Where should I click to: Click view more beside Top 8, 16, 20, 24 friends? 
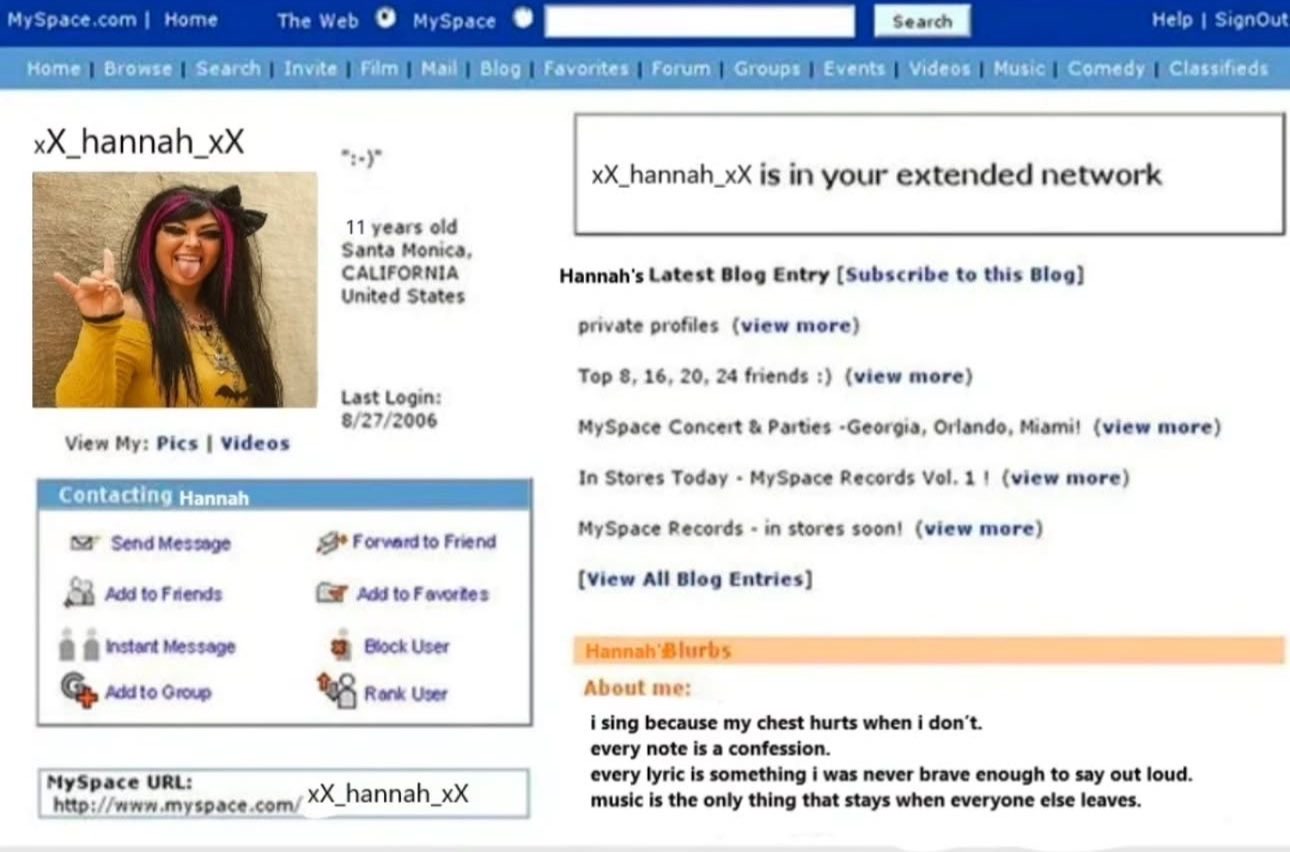tap(909, 376)
